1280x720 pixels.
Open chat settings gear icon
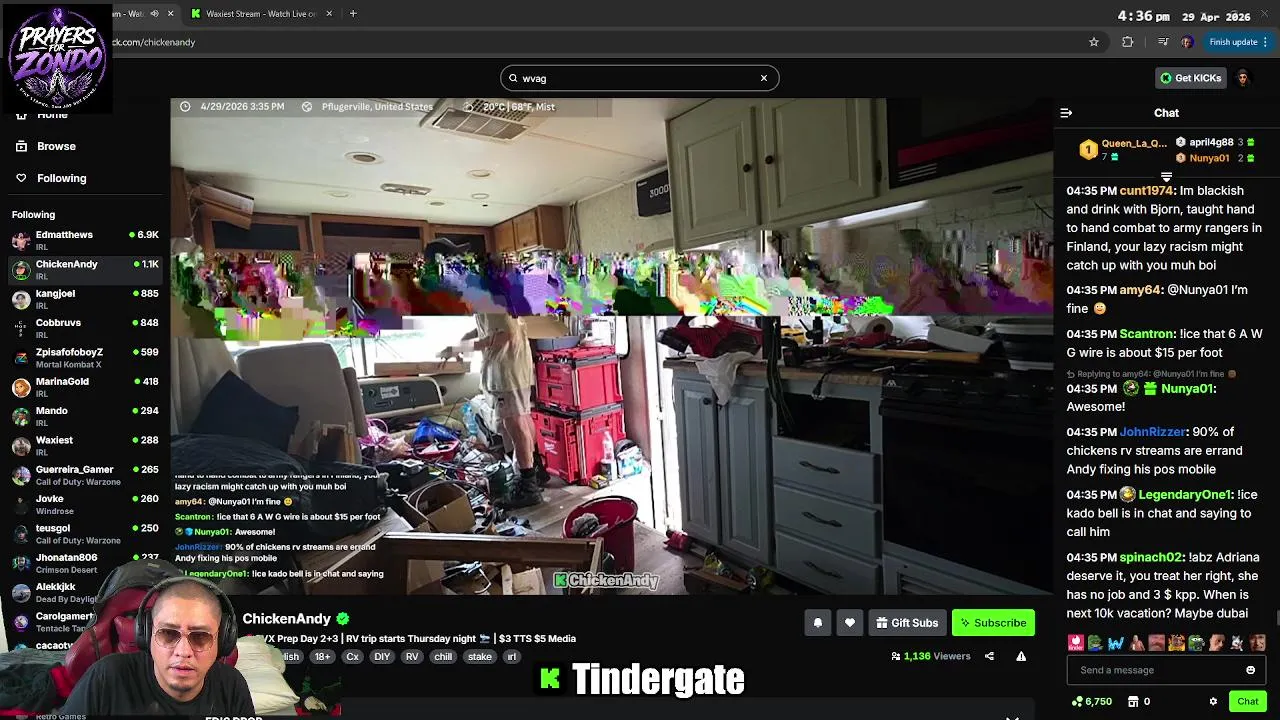tap(1213, 701)
